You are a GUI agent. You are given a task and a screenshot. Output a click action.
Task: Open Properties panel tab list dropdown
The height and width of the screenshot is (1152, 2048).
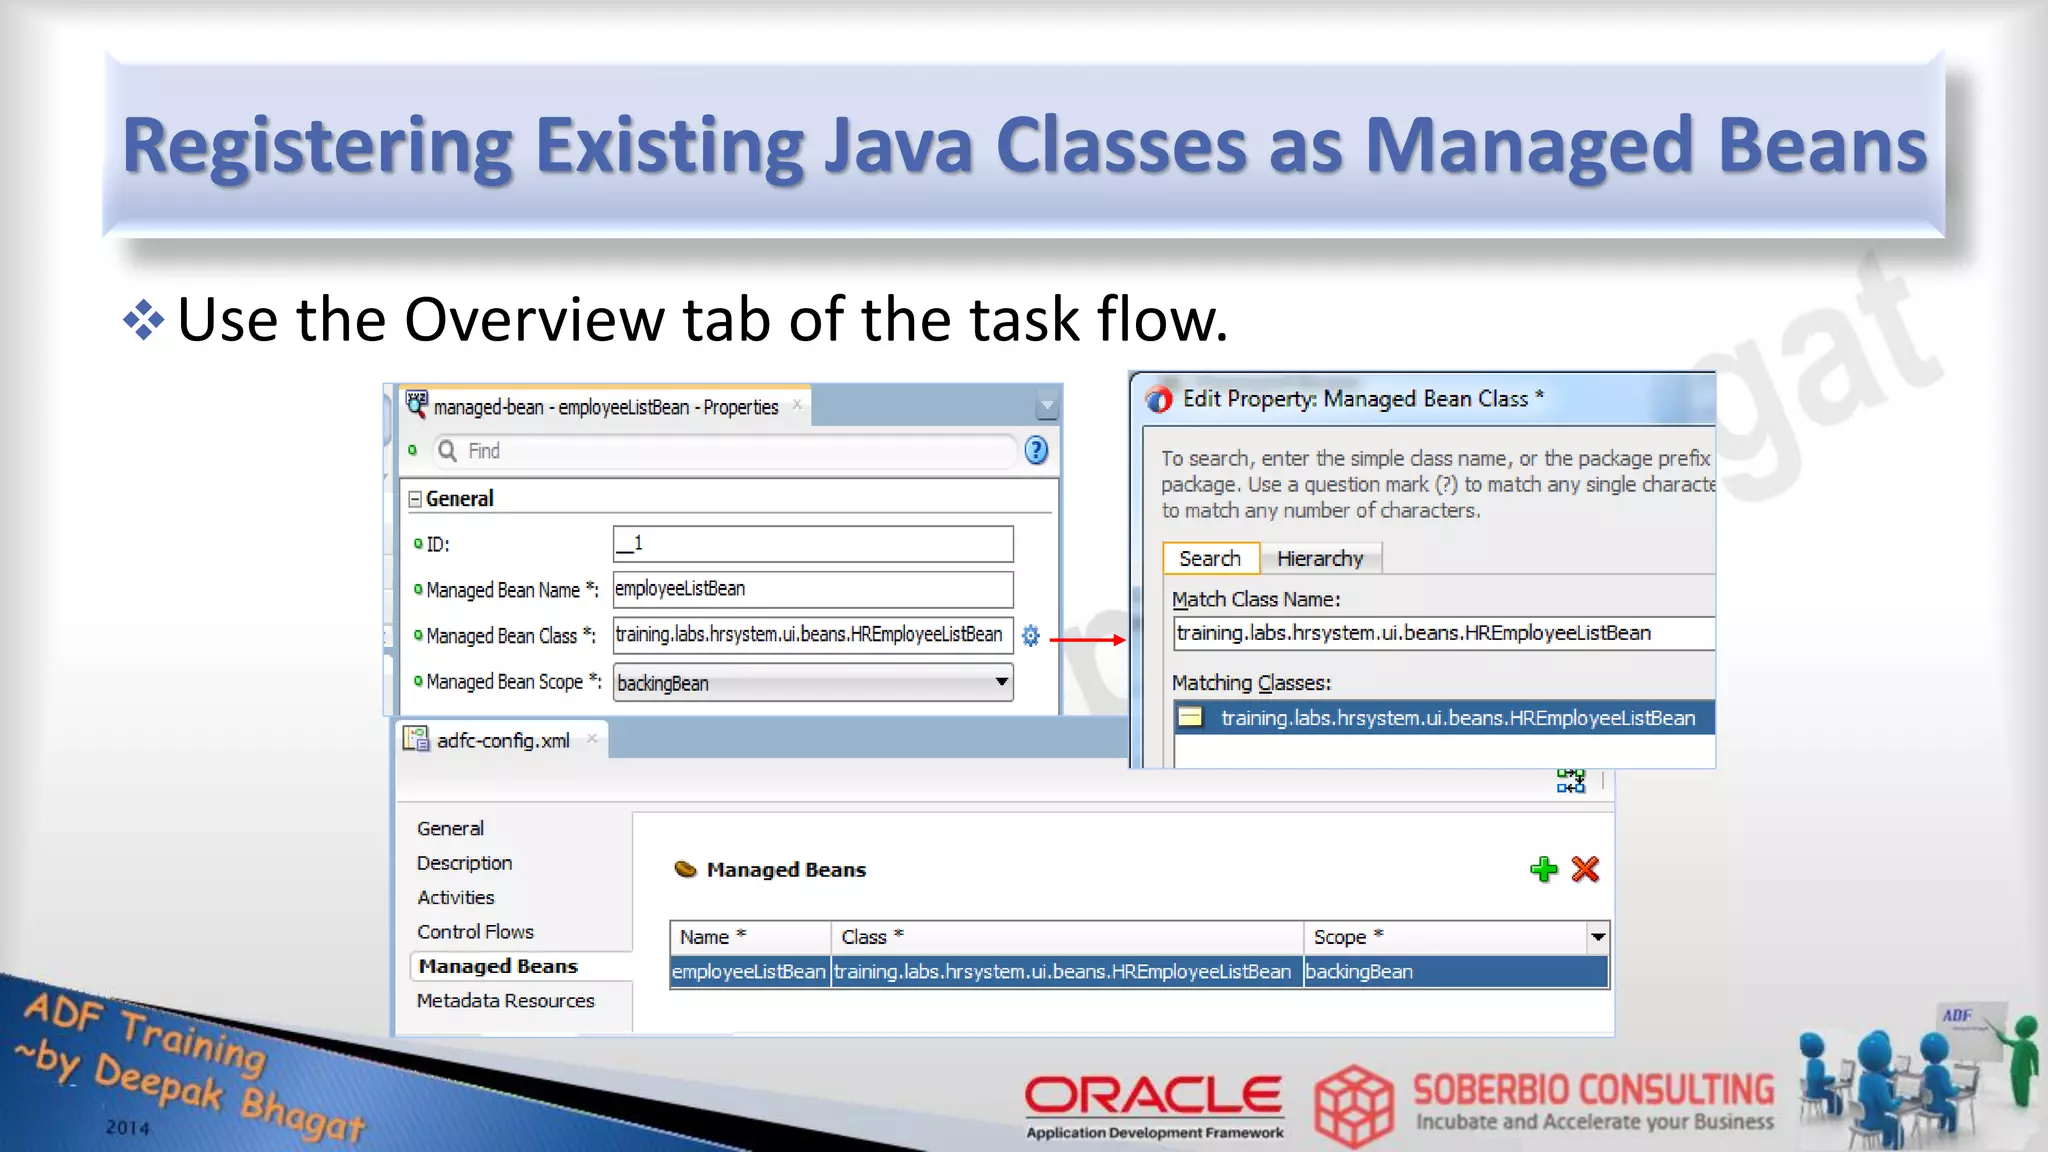click(1047, 407)
